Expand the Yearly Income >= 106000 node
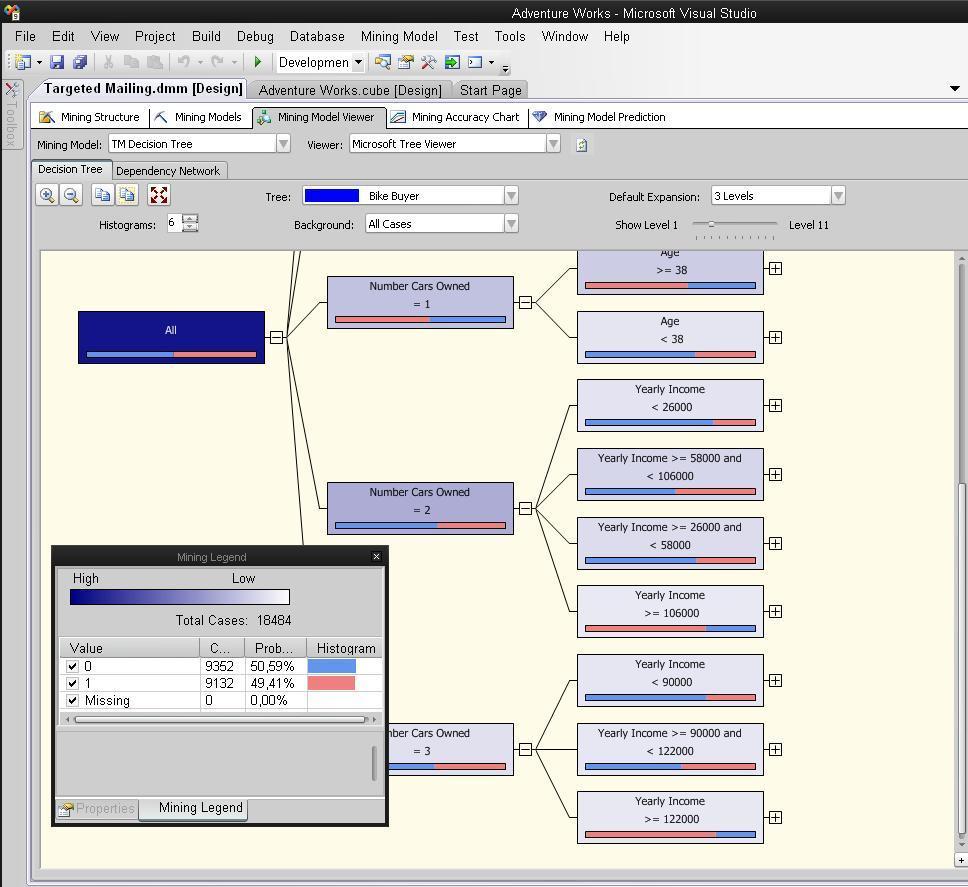Screen dimensions: 968x887 [775, 612]
